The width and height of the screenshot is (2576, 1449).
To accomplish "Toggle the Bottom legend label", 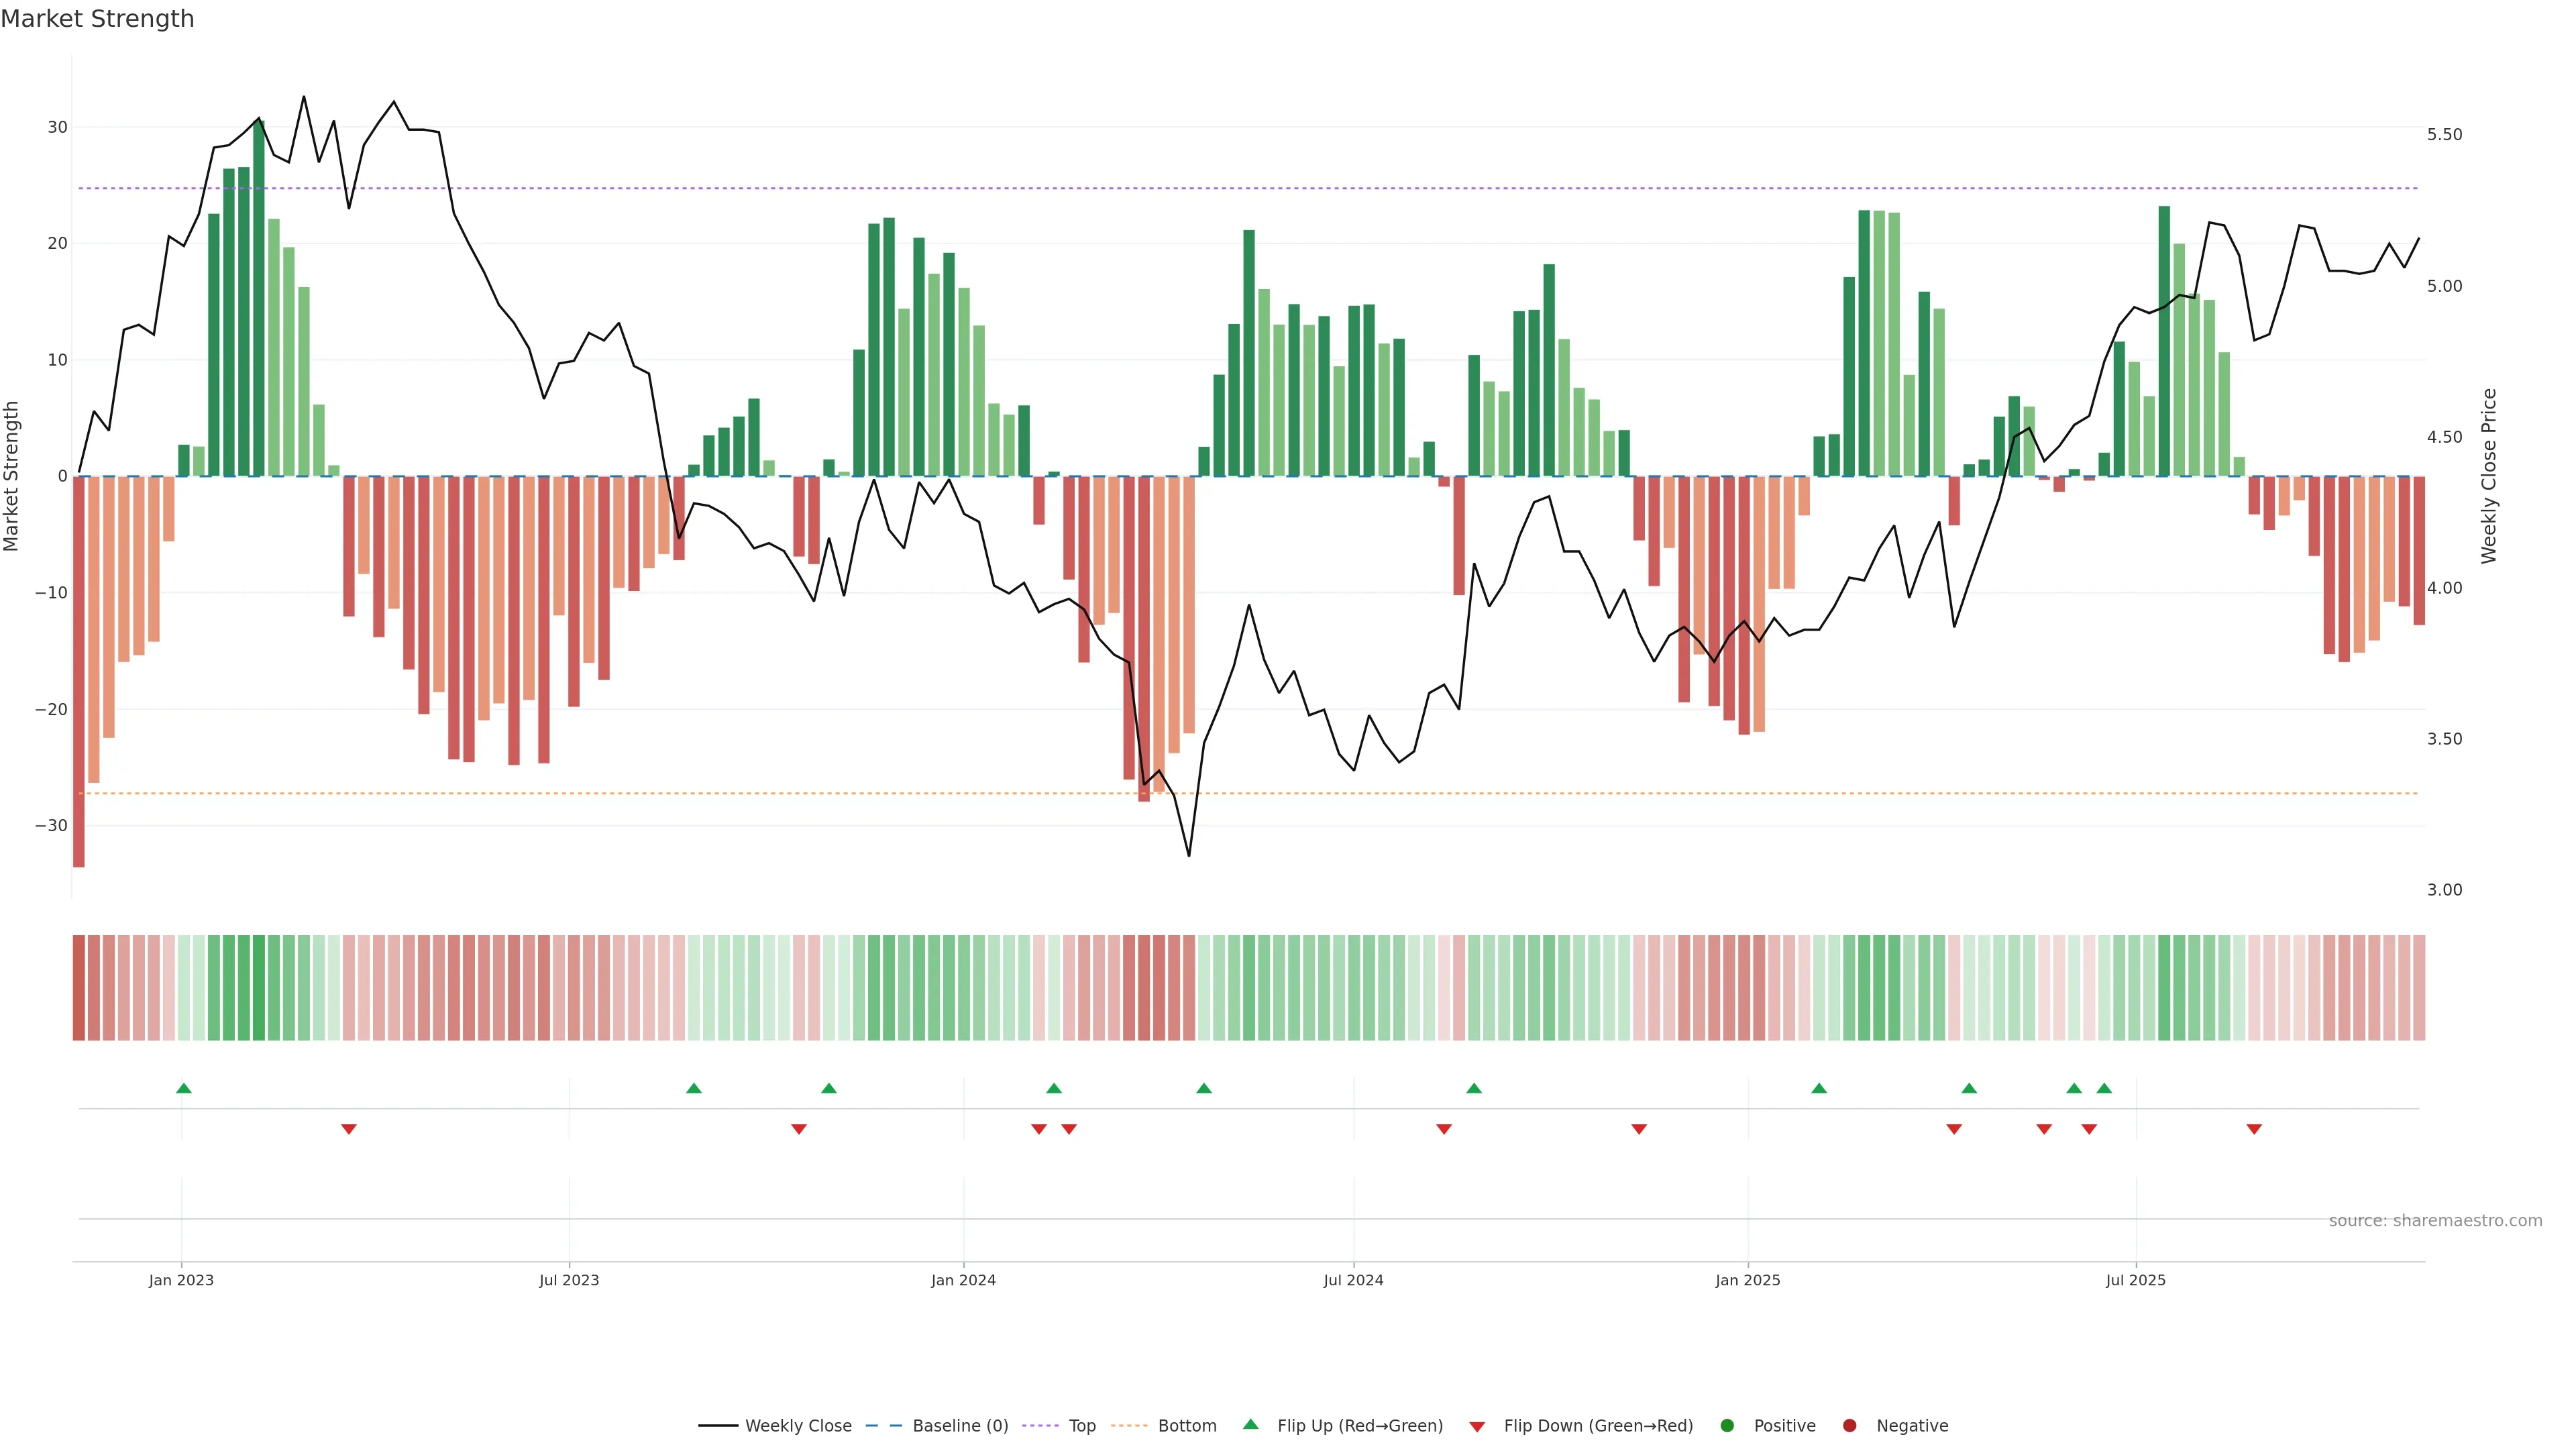I will coord(1187,1426).
